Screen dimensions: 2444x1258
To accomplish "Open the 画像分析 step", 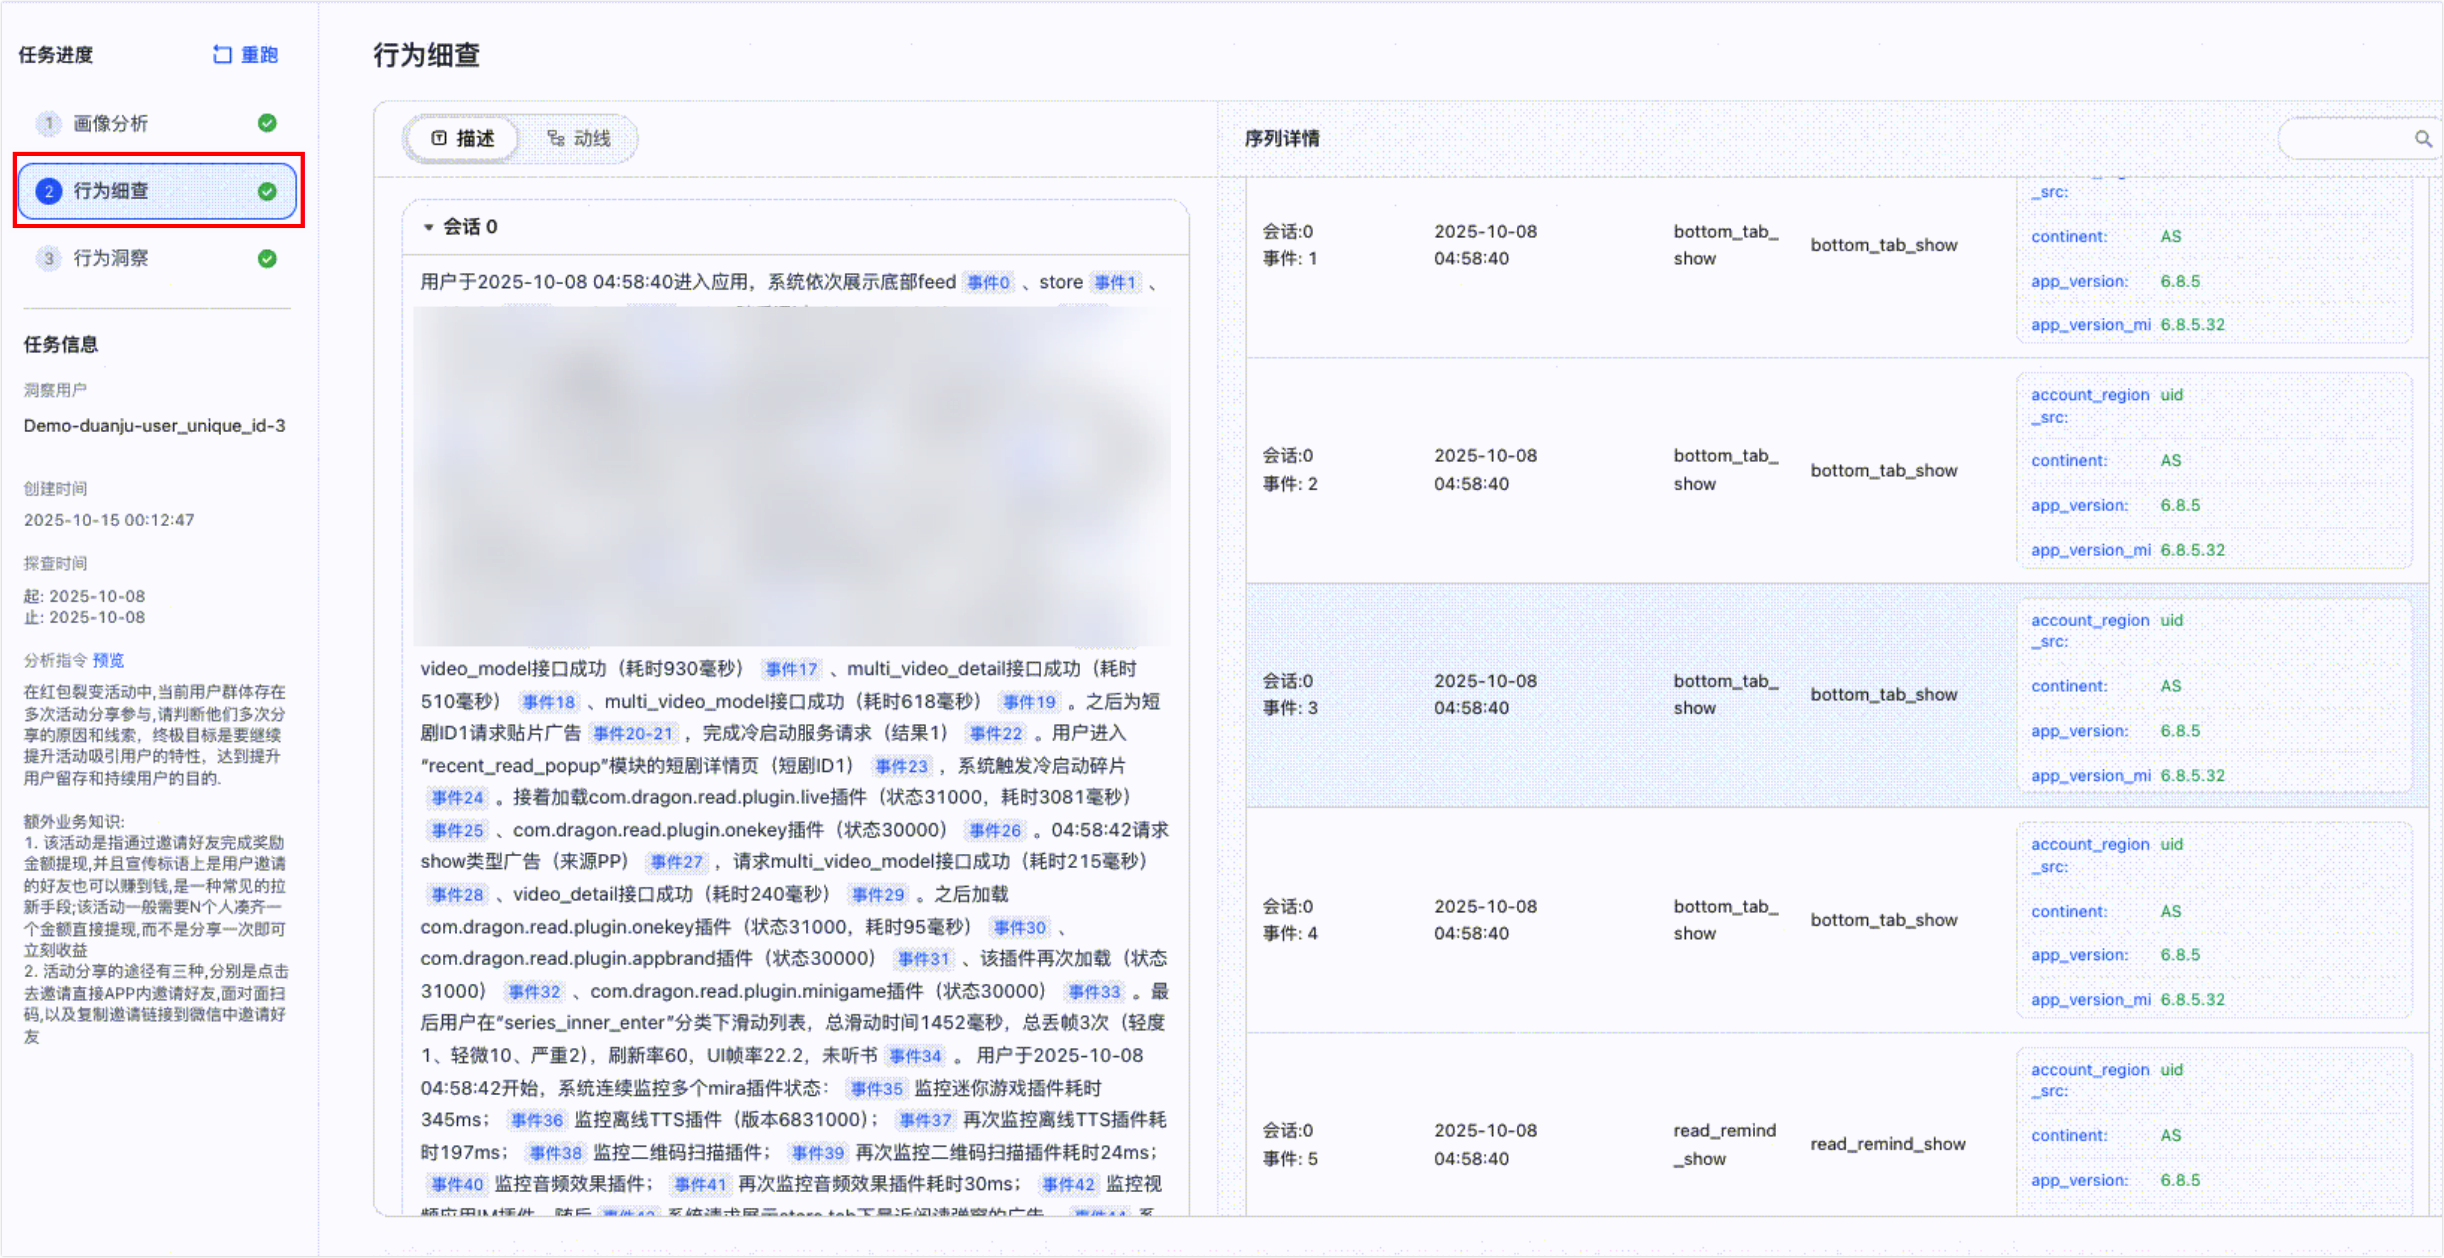I will pos(157,123).
